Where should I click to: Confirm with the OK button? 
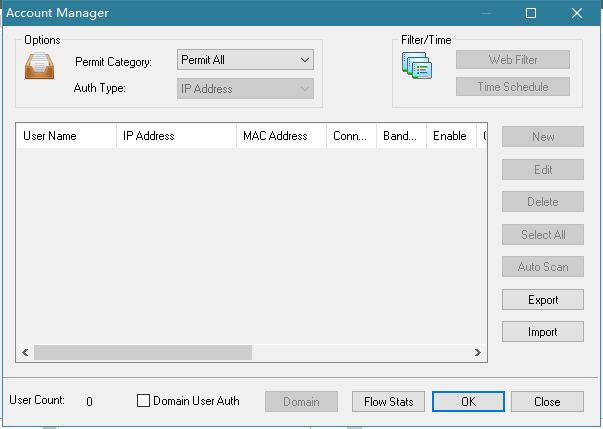coord(468,402)
